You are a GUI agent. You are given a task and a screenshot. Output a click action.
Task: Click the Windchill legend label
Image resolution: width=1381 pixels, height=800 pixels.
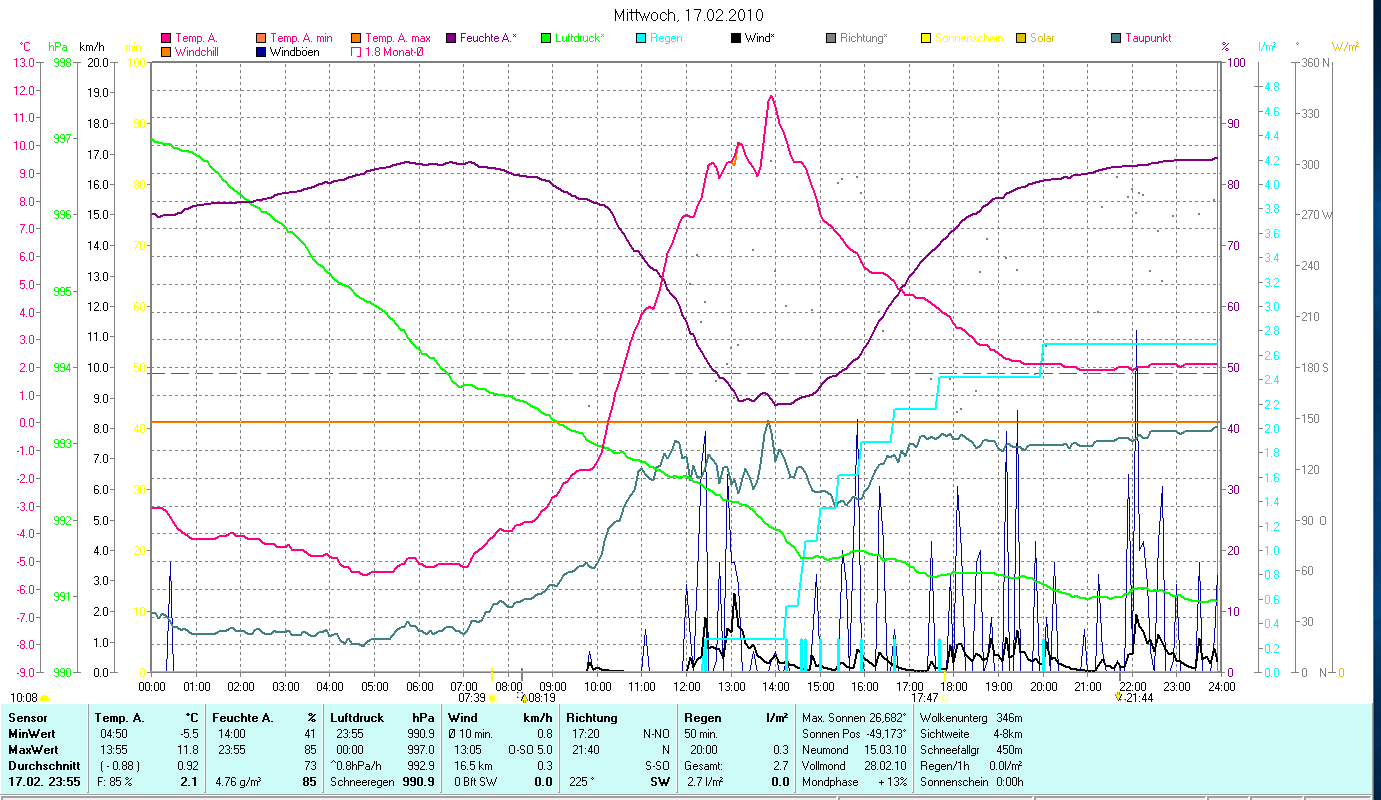[x=198, y=51]
